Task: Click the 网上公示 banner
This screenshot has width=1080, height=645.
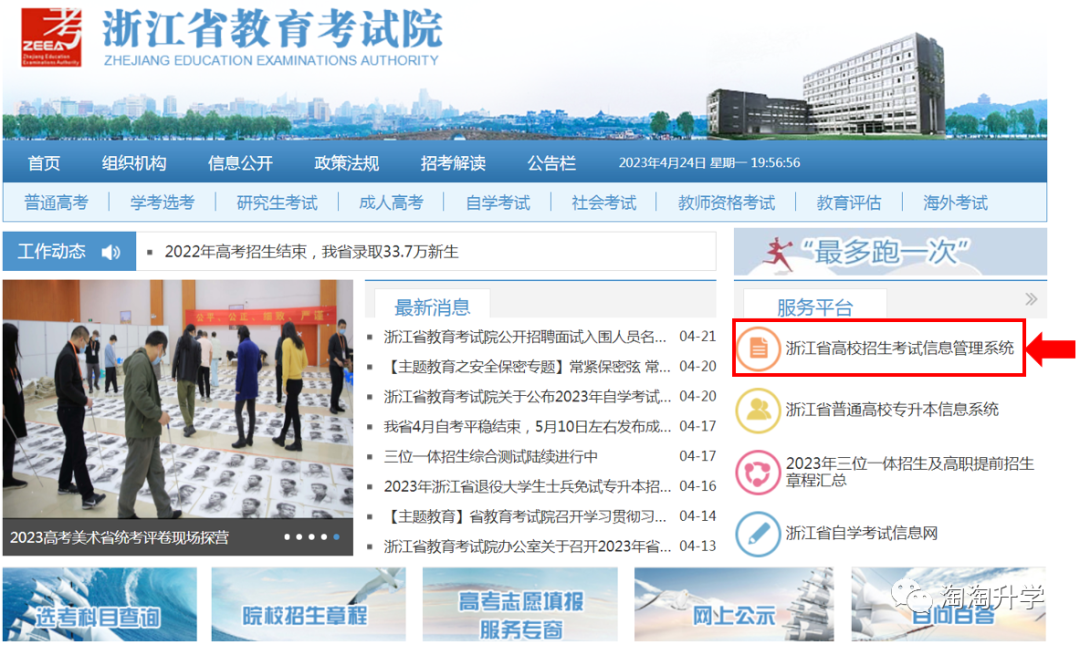Action: click(x=734, y=604)
